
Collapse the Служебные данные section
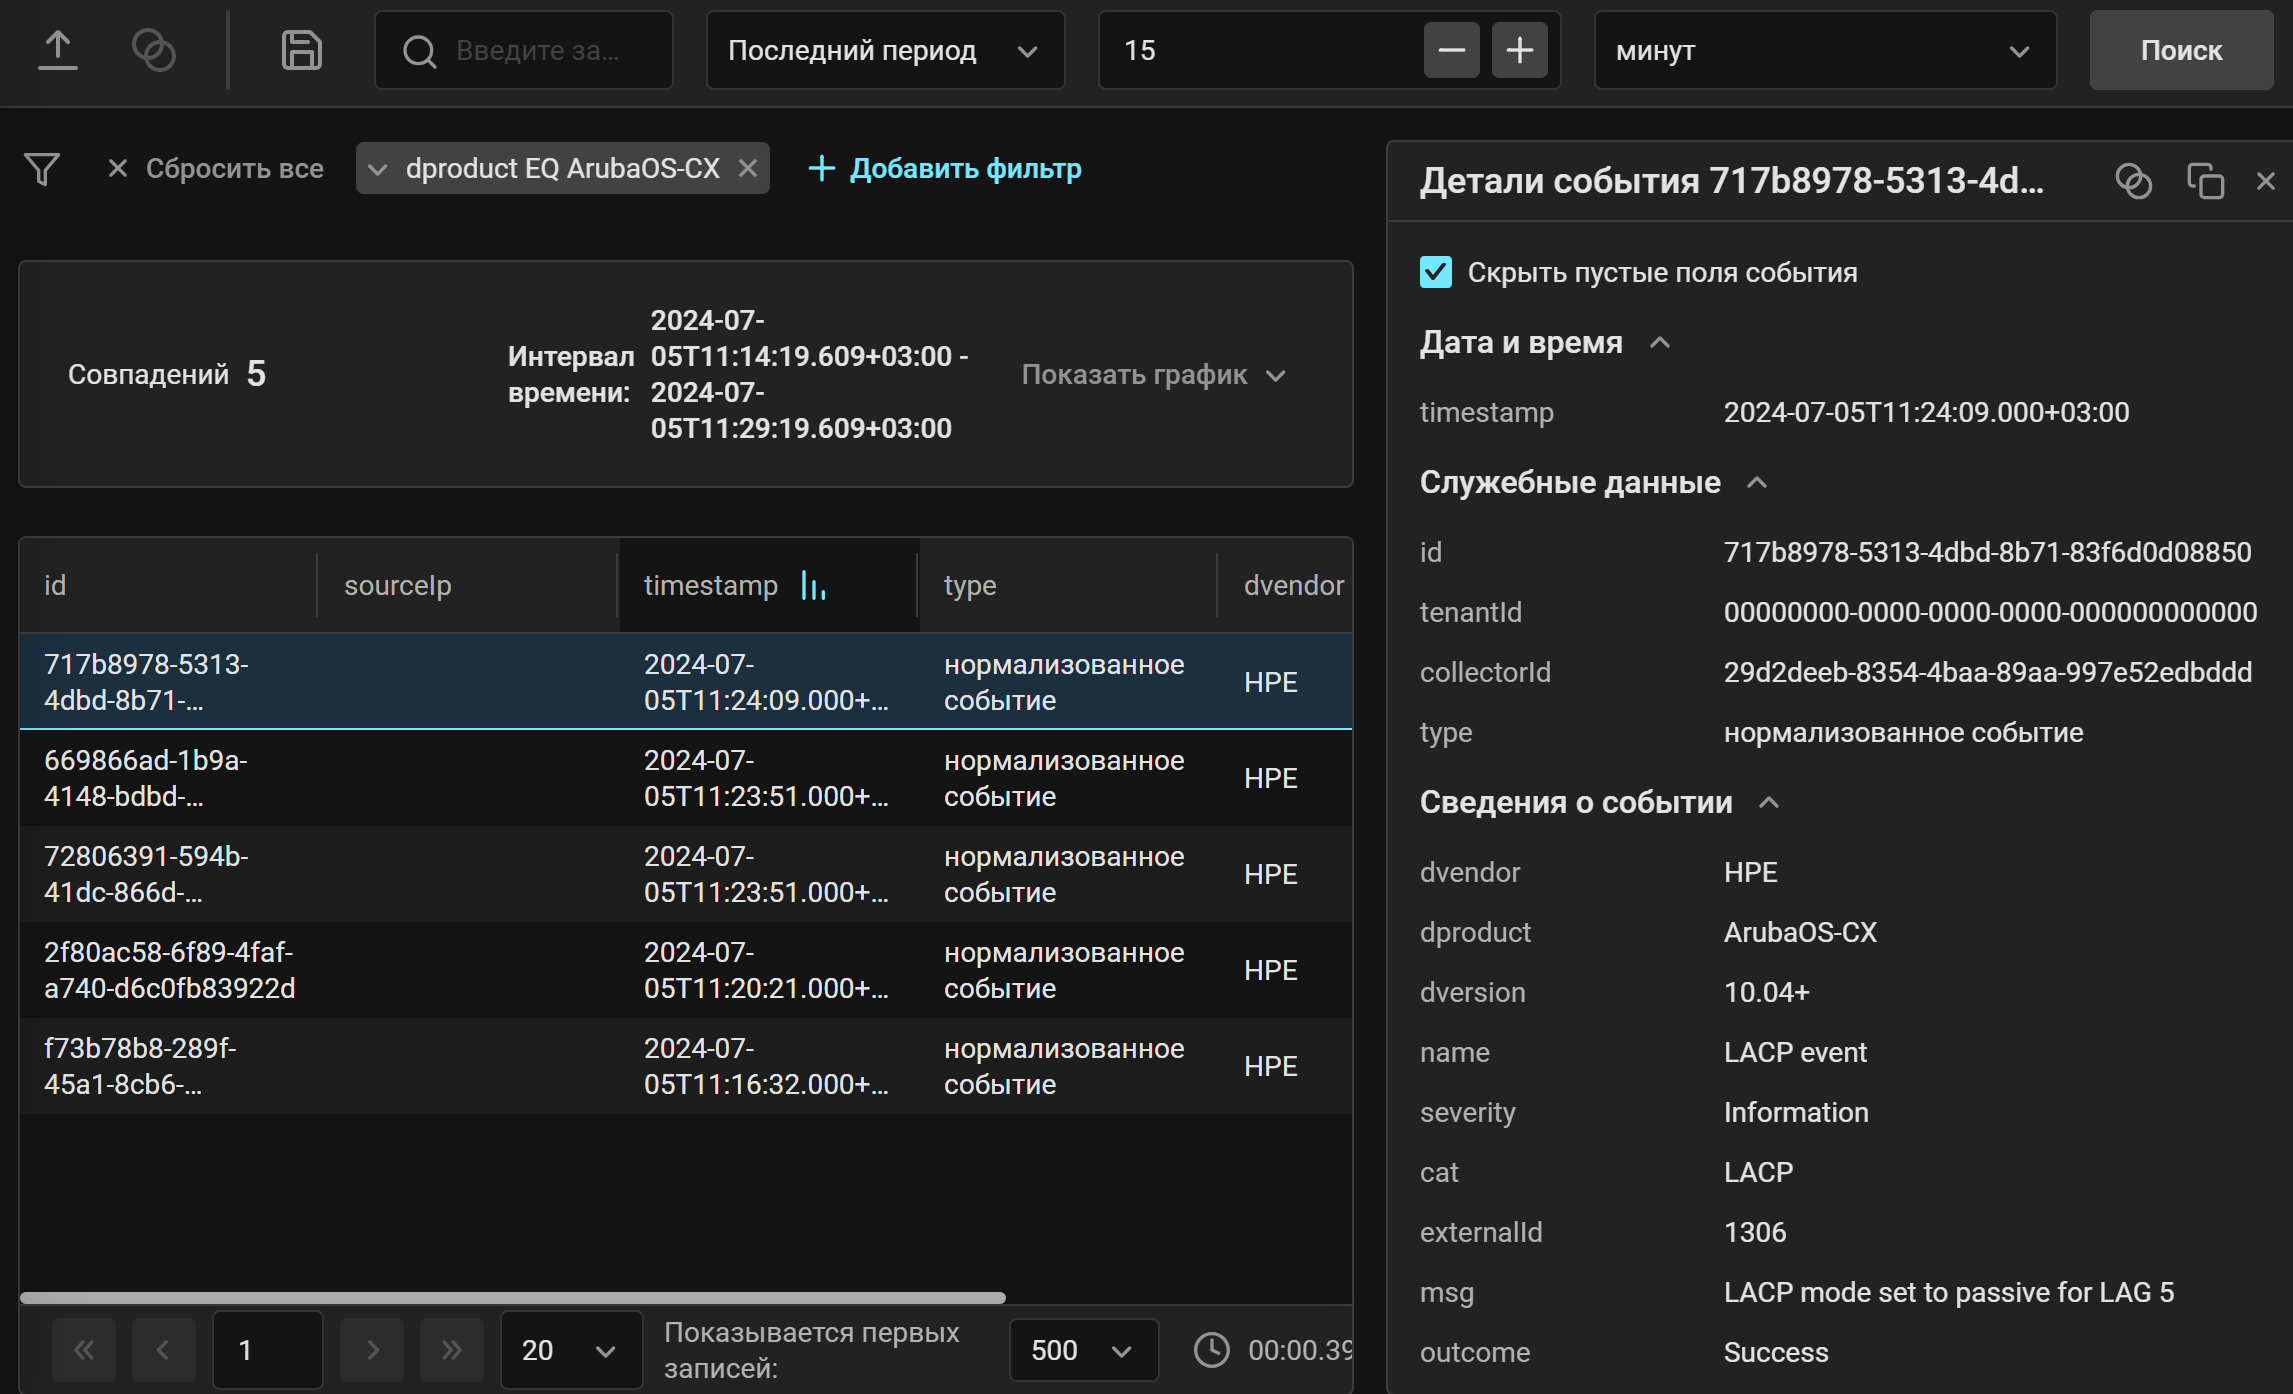[1757, 482]
